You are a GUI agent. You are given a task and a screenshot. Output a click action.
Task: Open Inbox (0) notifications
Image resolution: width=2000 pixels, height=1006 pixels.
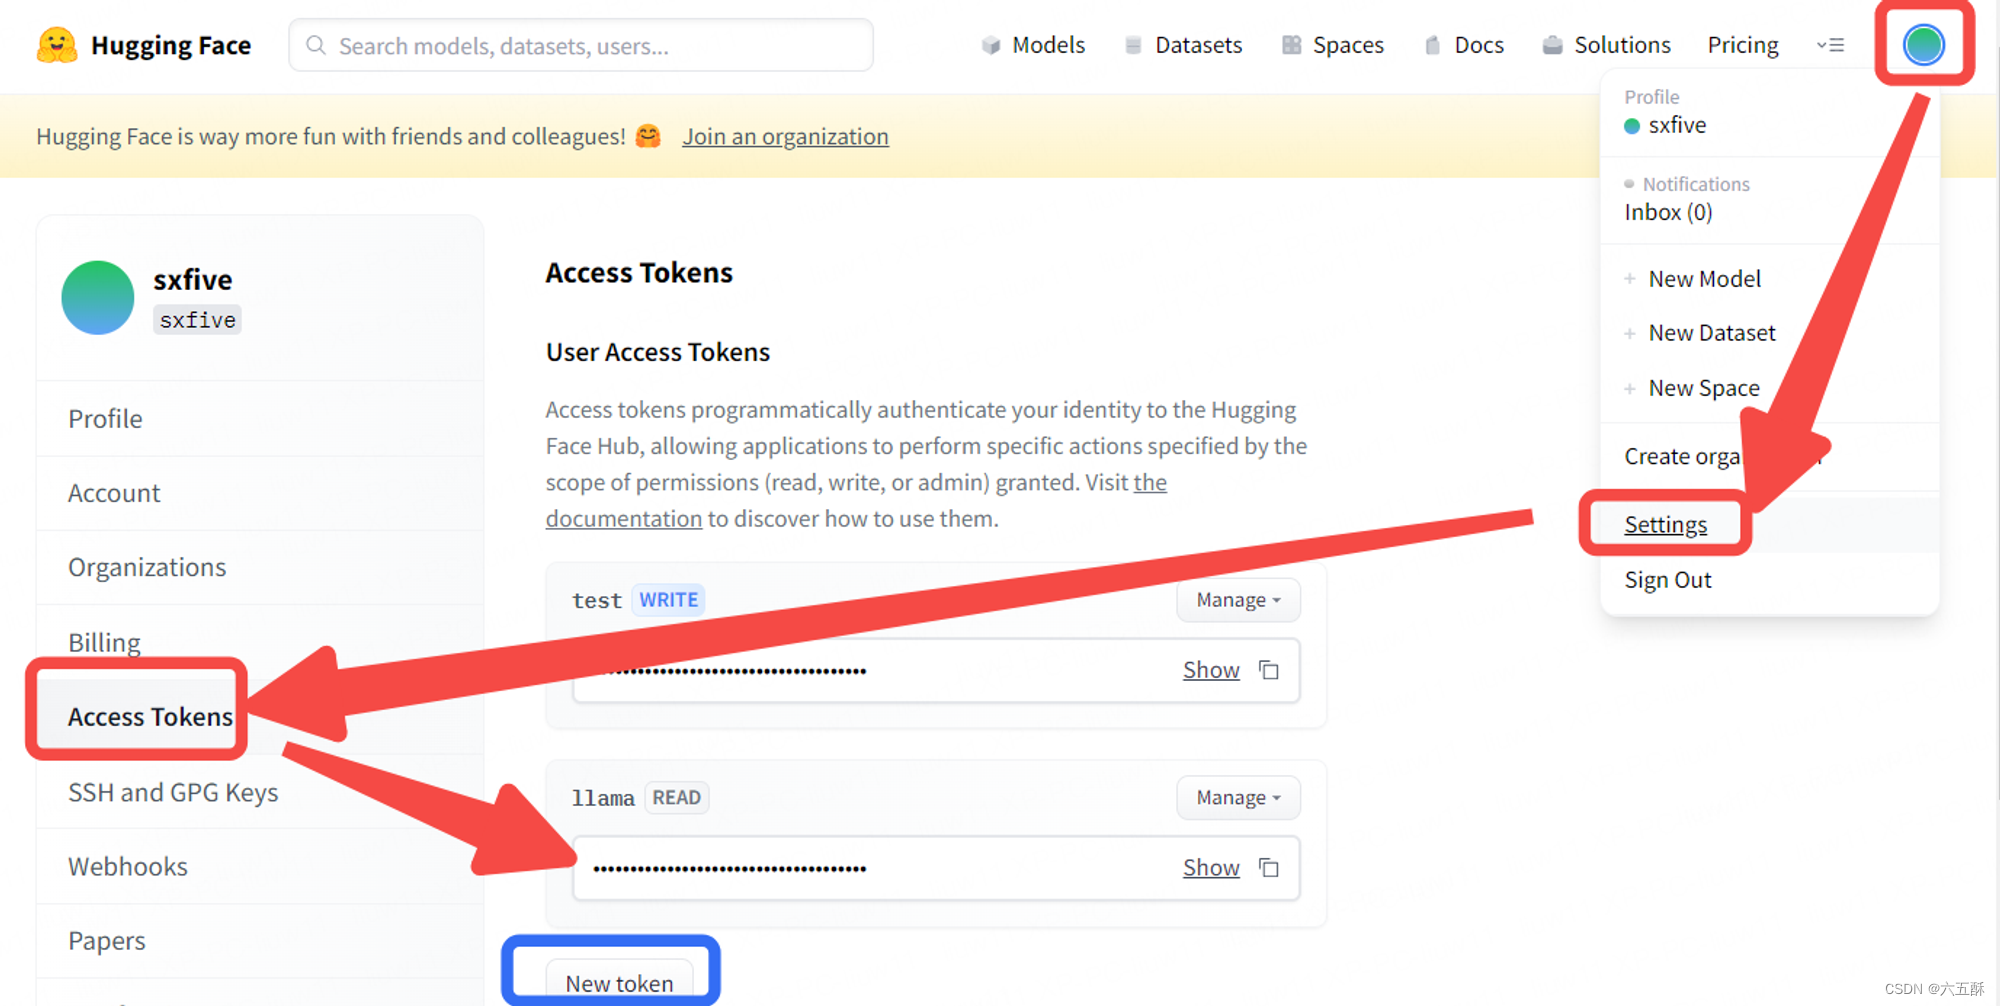(x=1668, y=212)
